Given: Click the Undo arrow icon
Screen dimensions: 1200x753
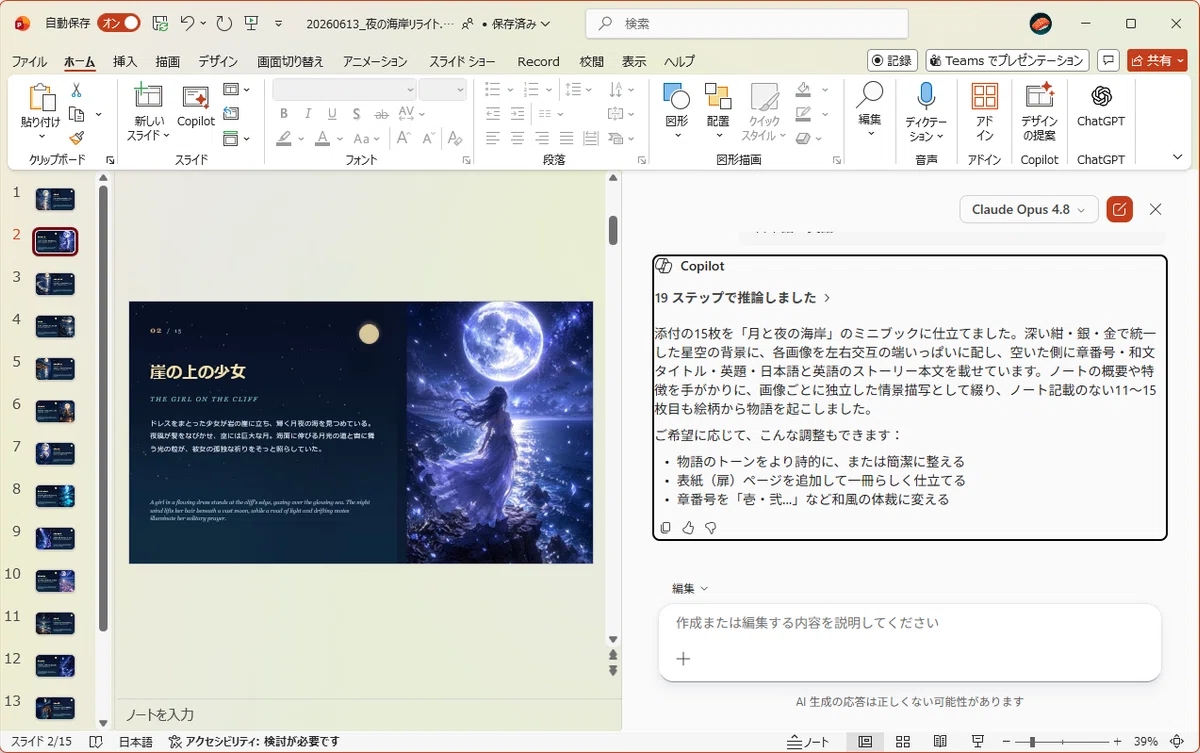Looking at the screenshot, I should pyautogui.click(x=187, y=23).
